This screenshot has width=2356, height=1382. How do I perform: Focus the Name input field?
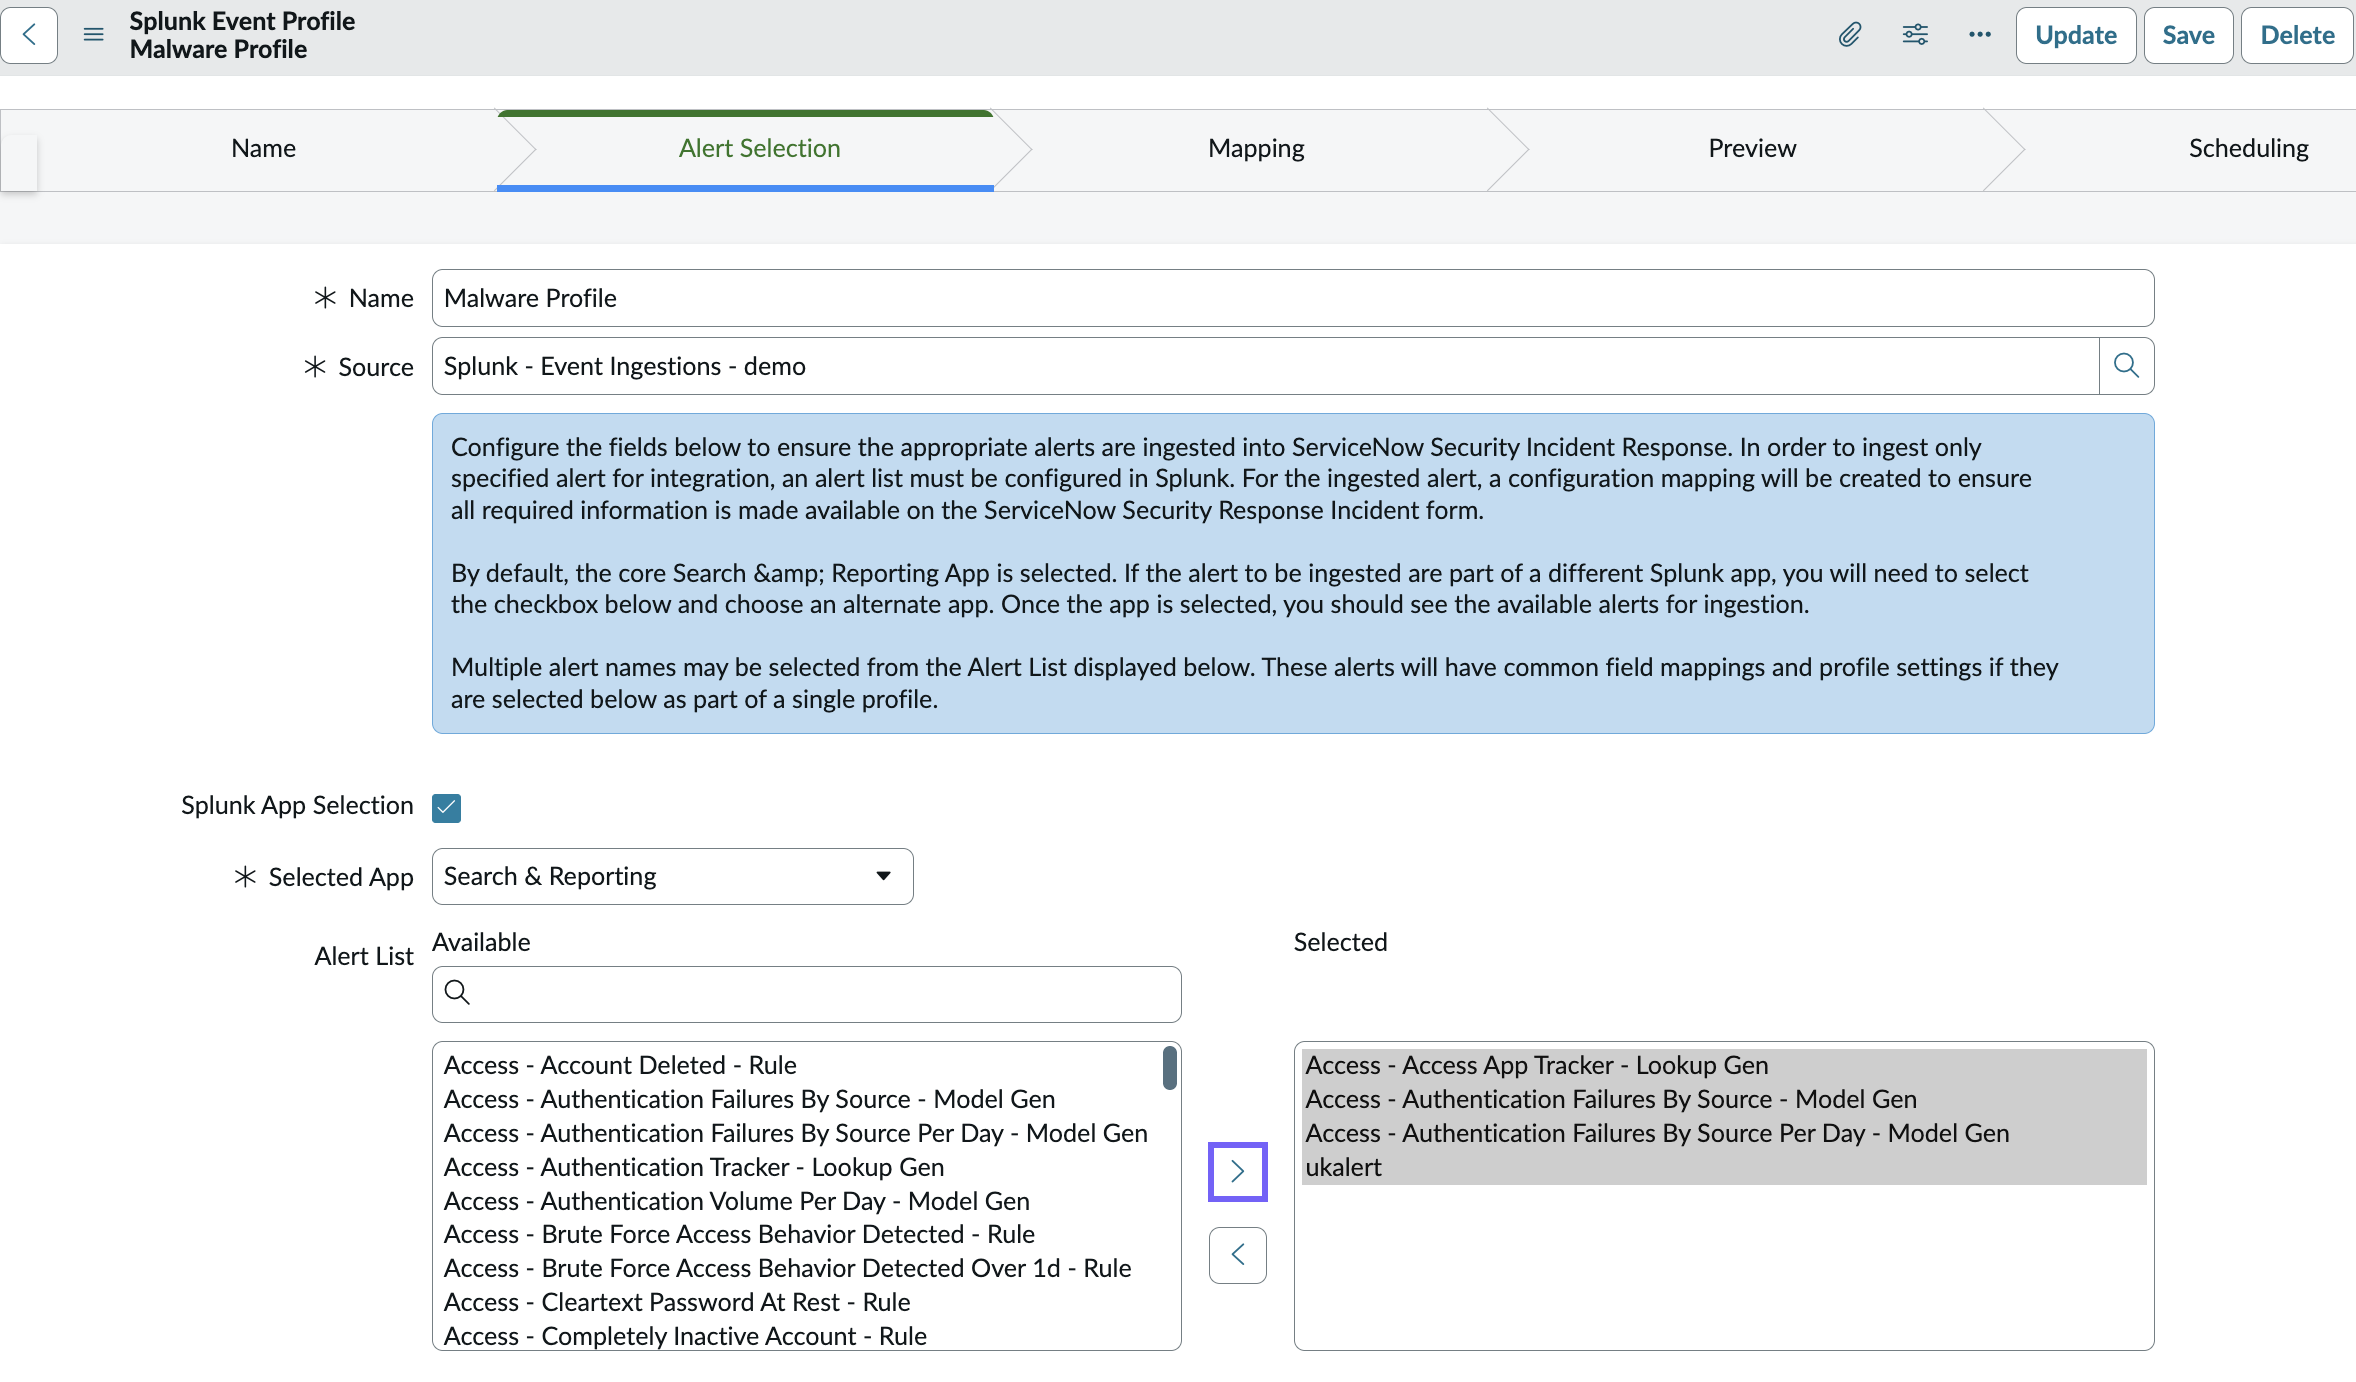click(x=1293, y=298)
